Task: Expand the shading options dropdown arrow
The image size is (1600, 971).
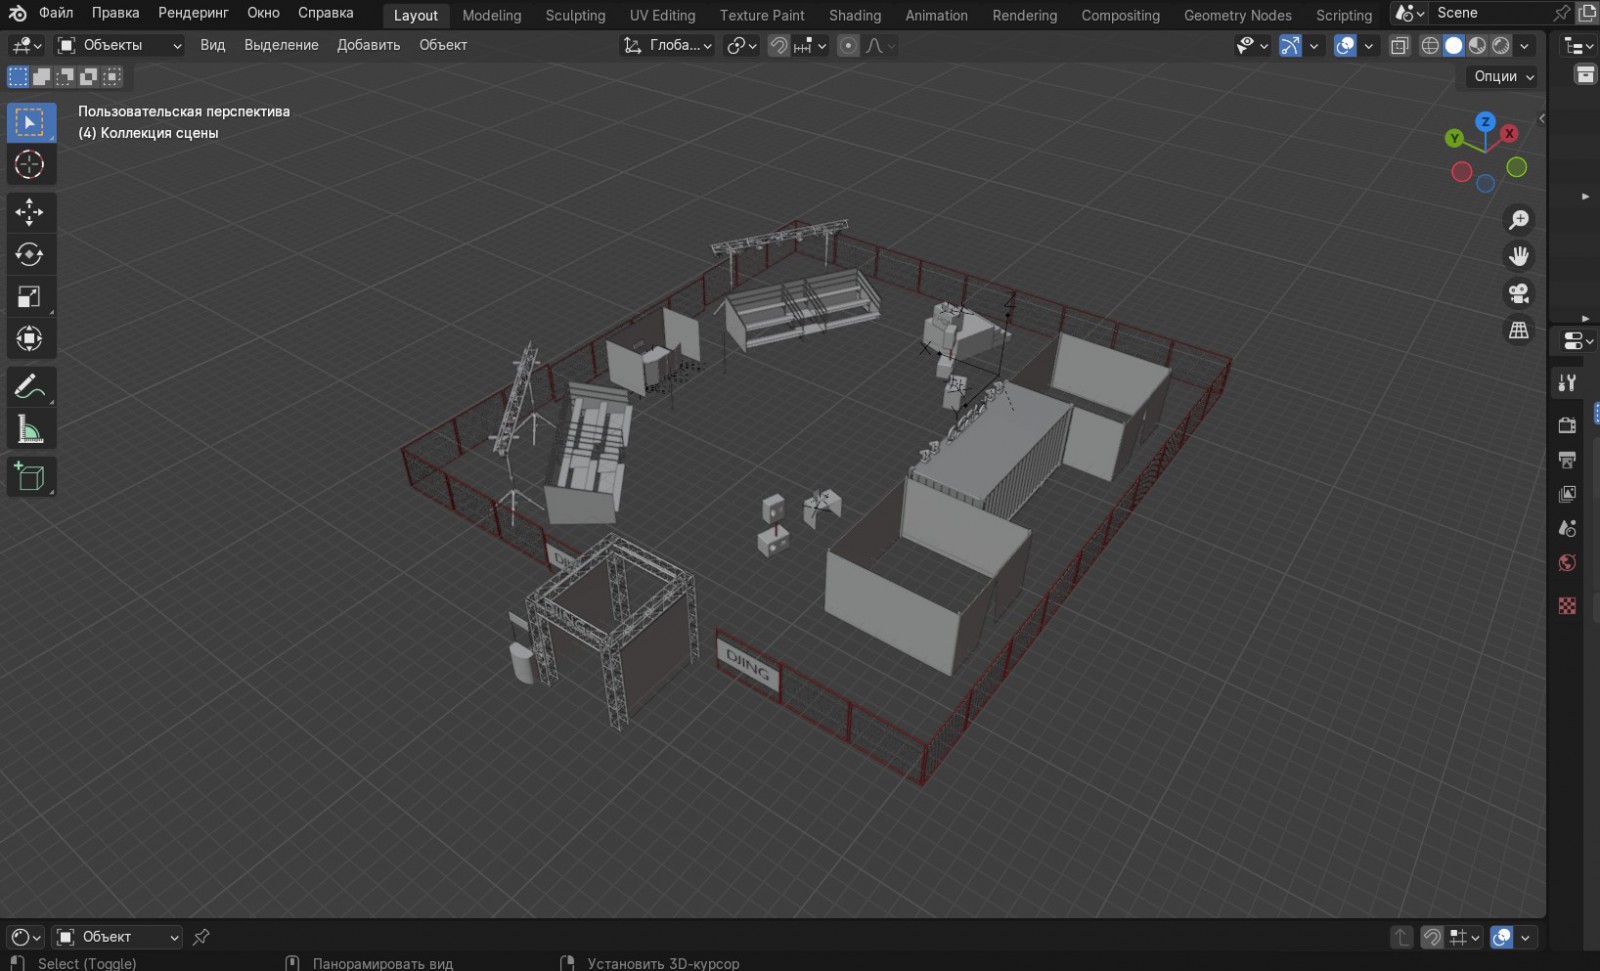Action: (1524, 45)
